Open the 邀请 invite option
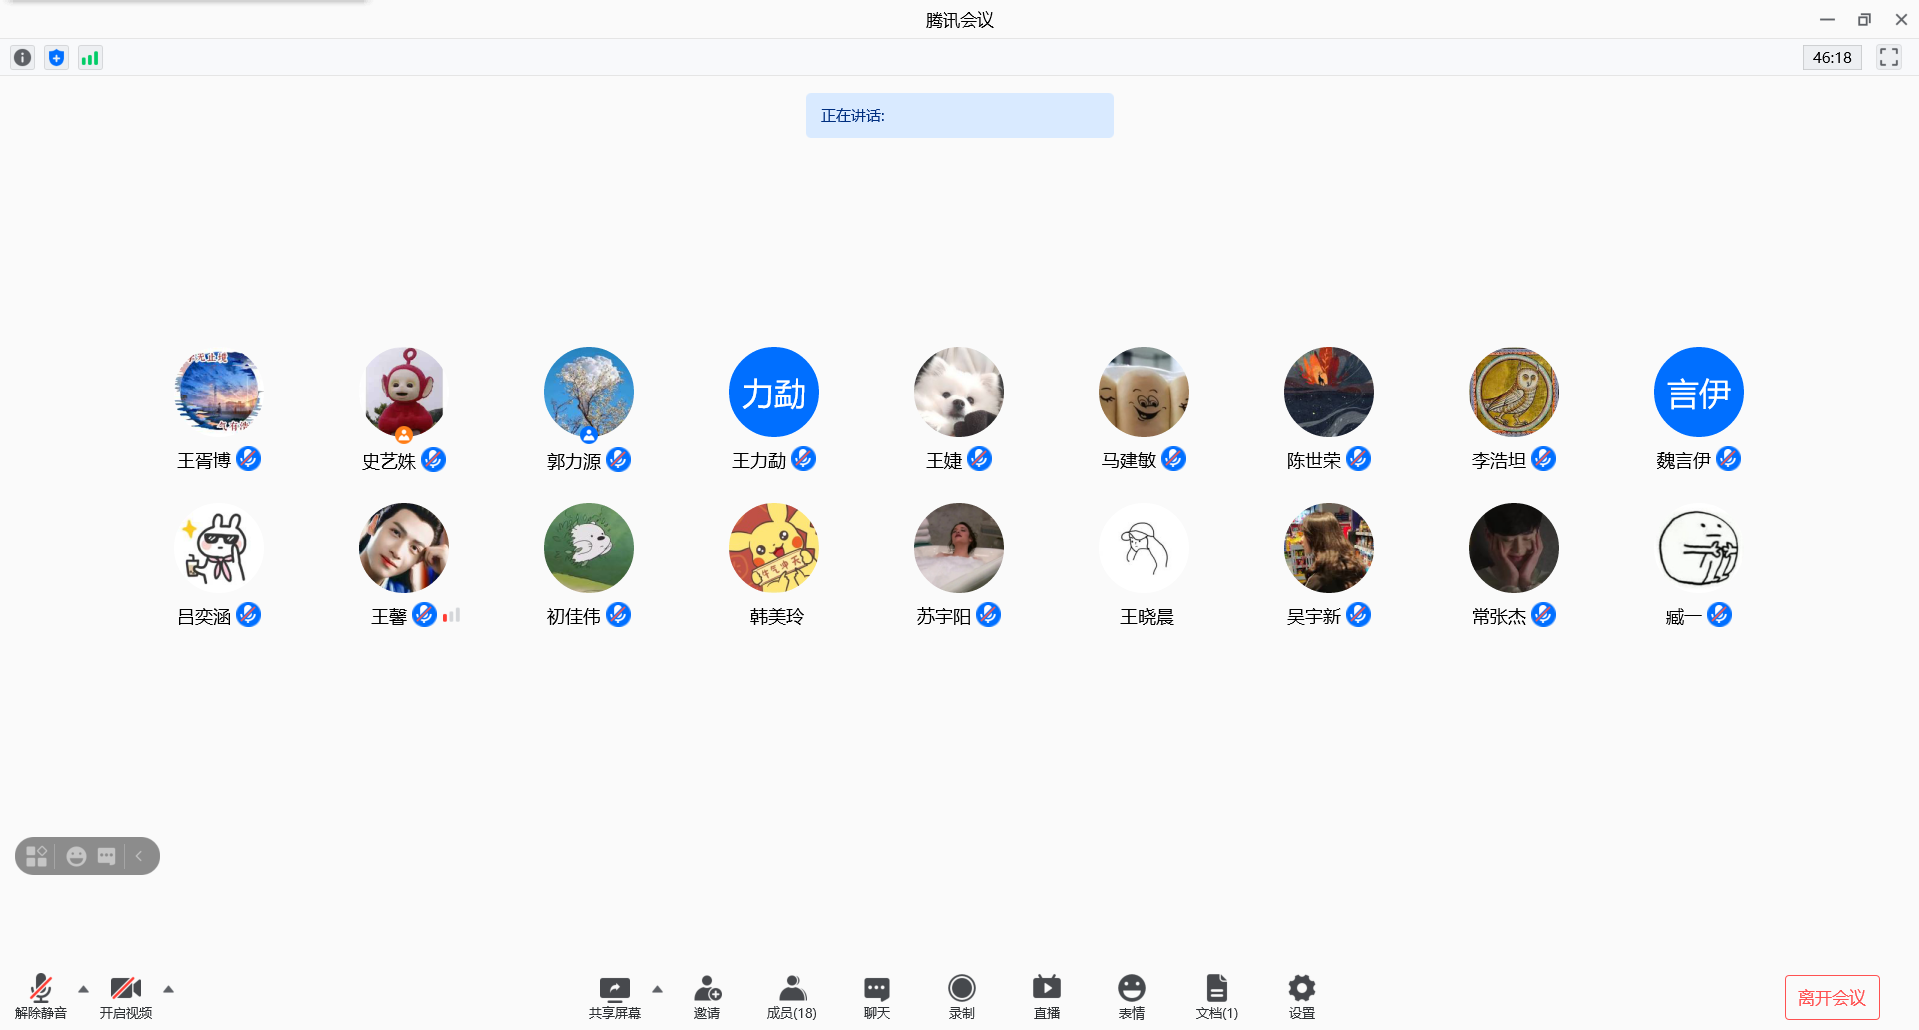1919x1030 pixels. coord(707,996)
